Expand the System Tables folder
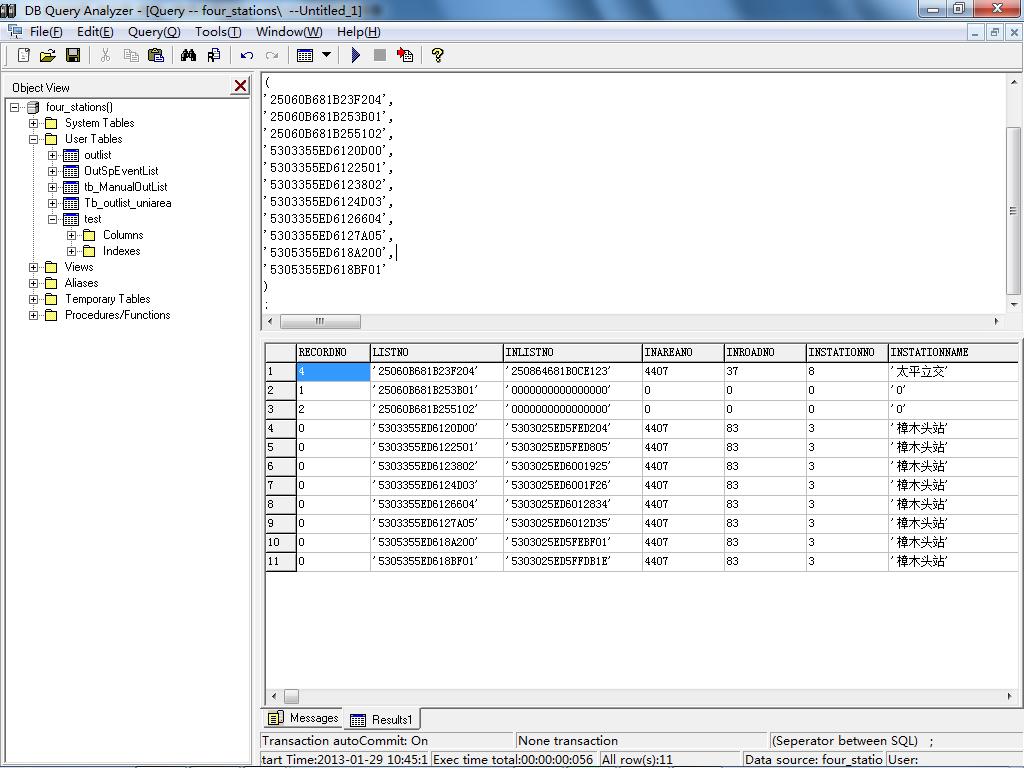1024x768 pixels. tap(34, 123)
